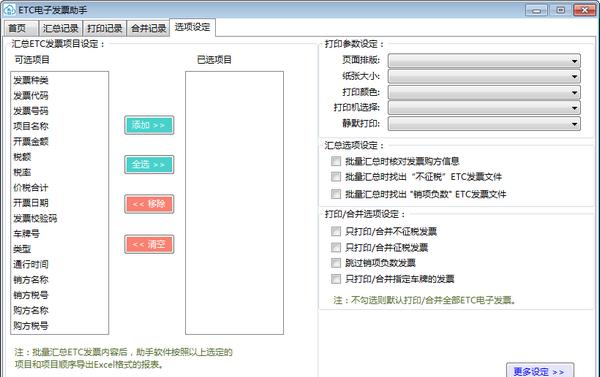Open 更多设定 >> settings

pyautogui.click(x=540, y=371)
